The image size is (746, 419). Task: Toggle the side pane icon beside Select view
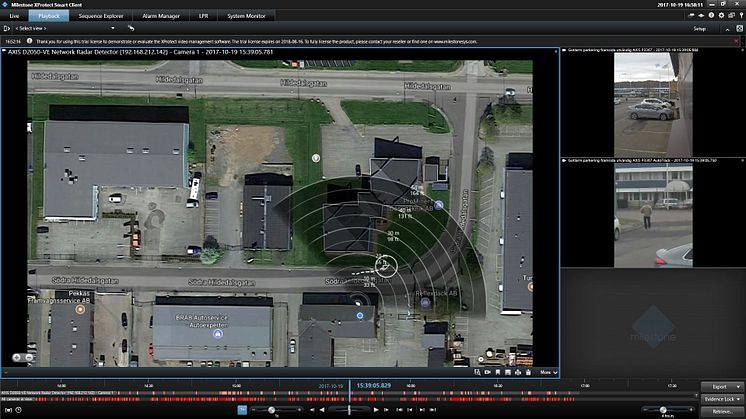coord(7,29)
